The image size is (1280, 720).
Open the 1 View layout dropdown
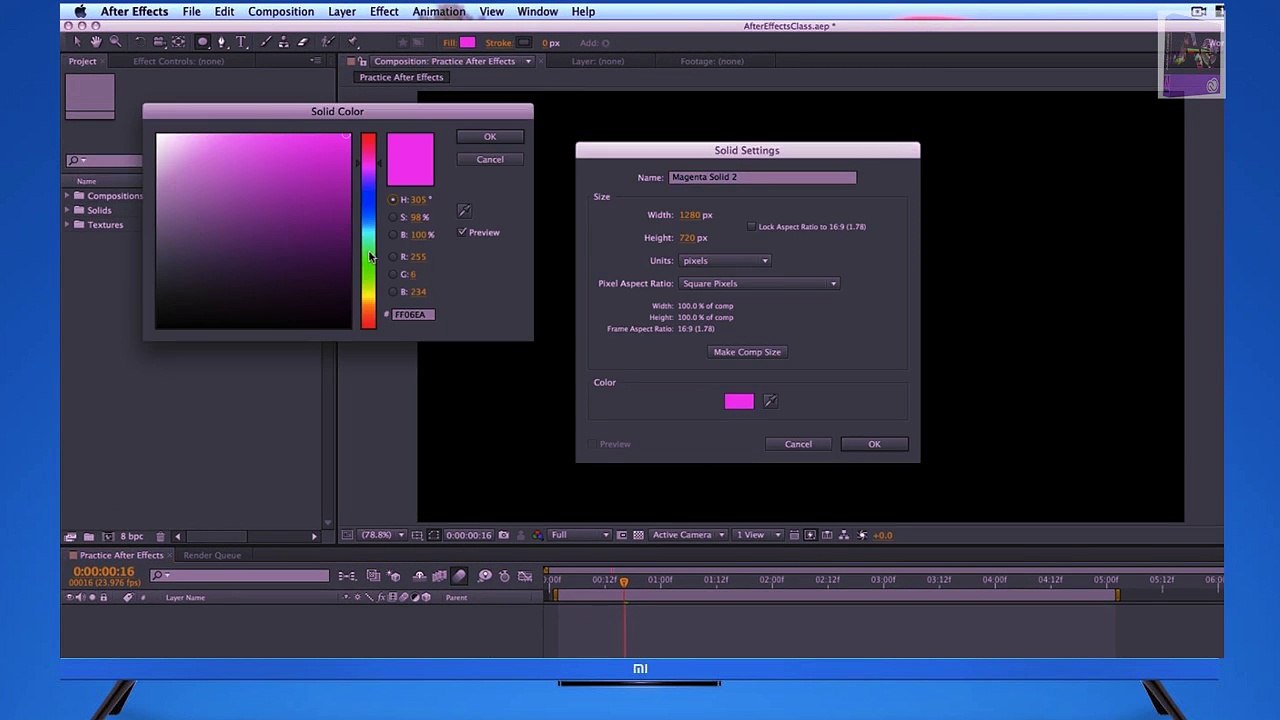758,535
